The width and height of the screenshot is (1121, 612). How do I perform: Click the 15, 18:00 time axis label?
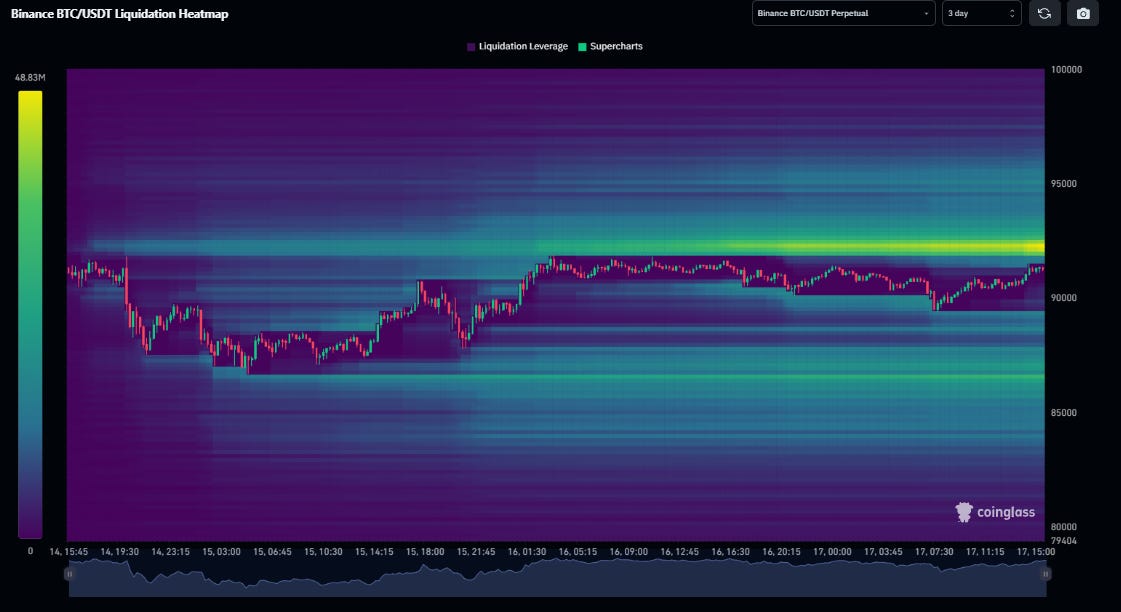coord(425,552)
